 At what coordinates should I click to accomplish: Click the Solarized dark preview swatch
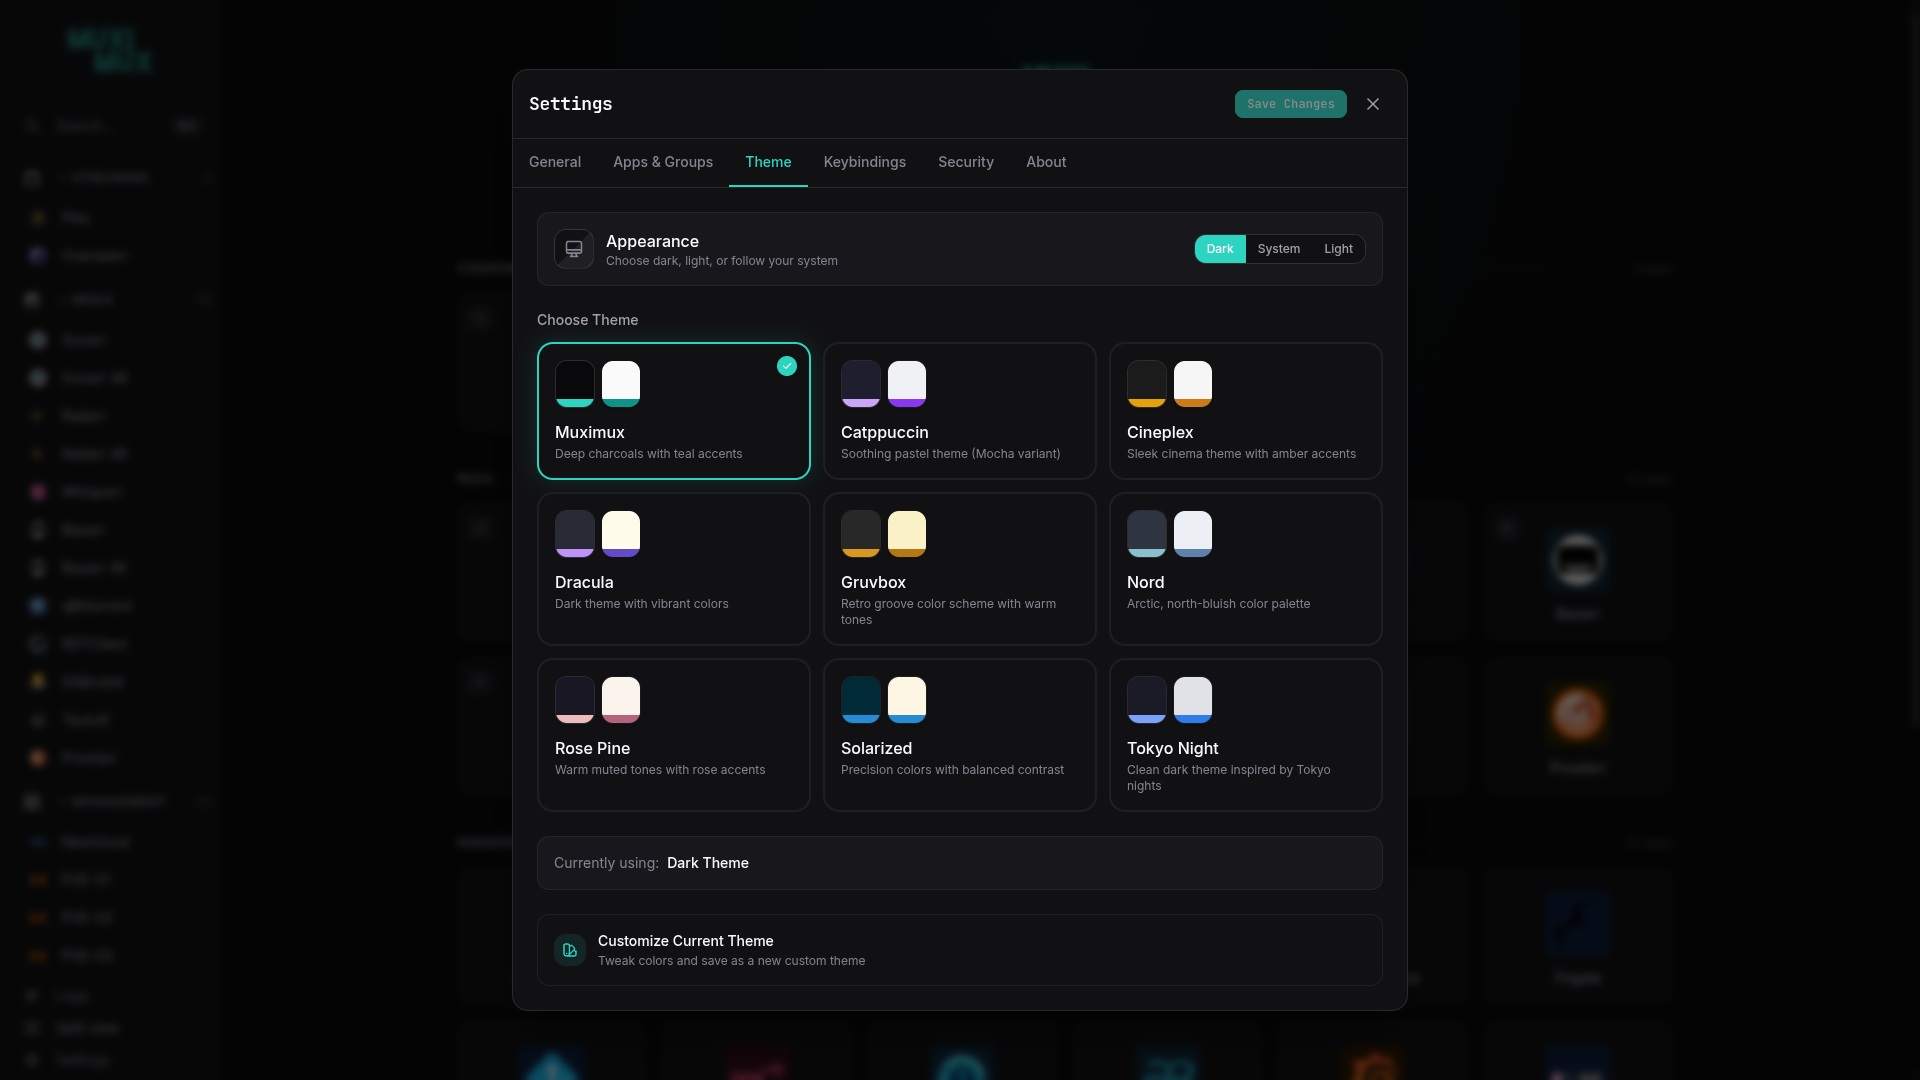pyautogui.click(x=860, y=700)
